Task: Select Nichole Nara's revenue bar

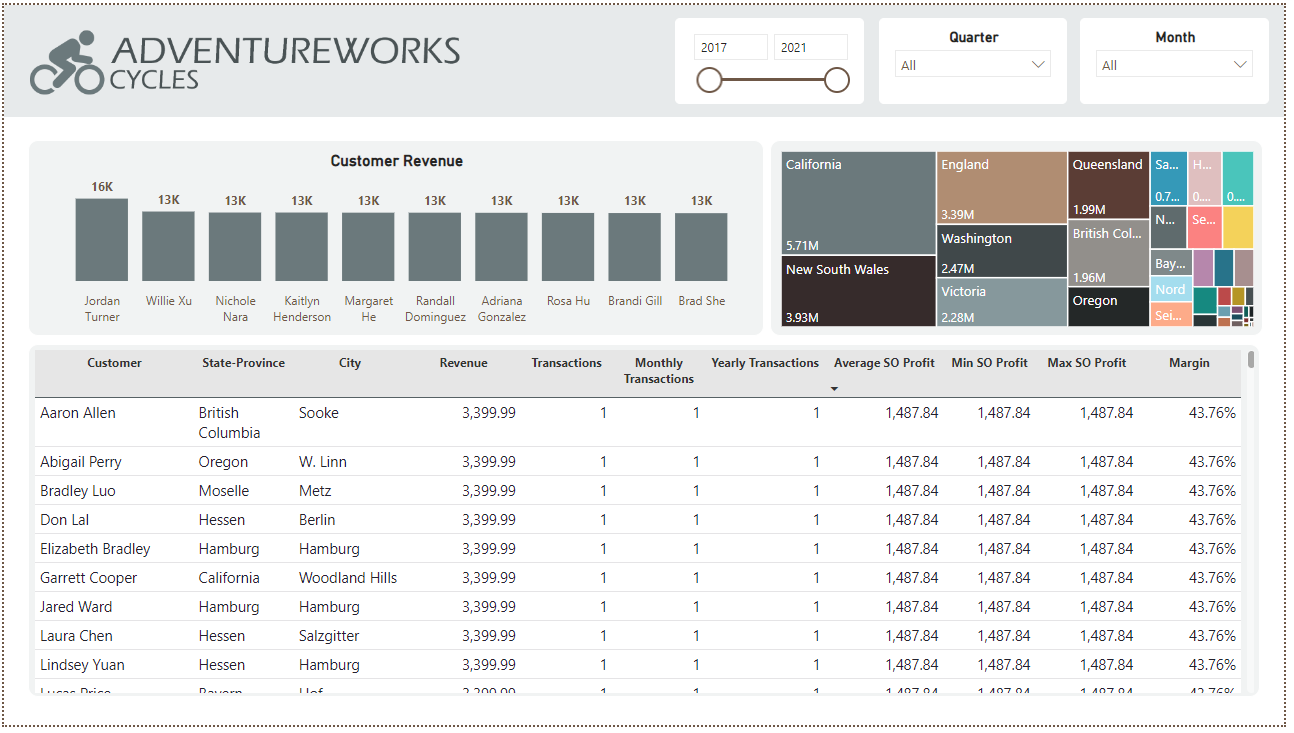Action: [235, 247]
